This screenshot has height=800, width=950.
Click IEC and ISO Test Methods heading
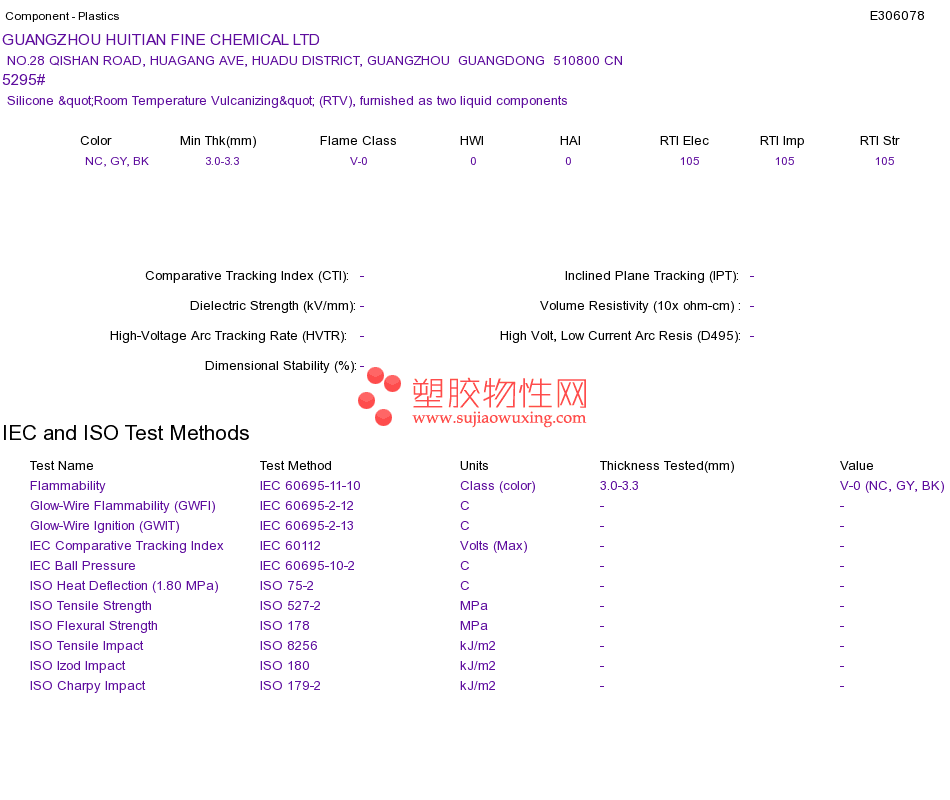pos(126,433)
